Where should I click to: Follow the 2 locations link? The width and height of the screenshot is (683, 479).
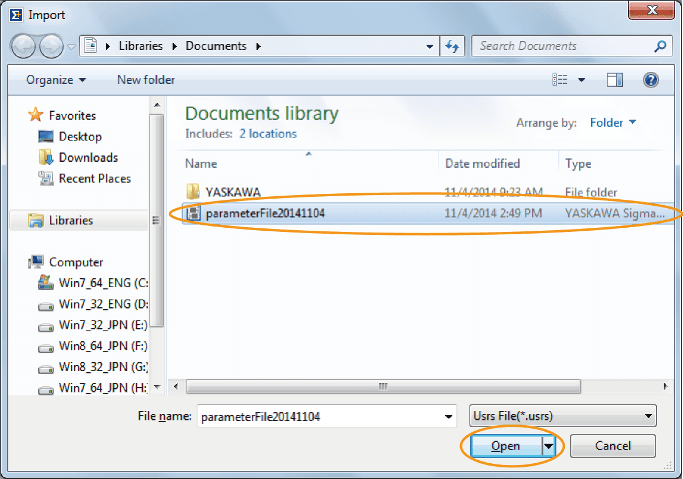[267, 133]
